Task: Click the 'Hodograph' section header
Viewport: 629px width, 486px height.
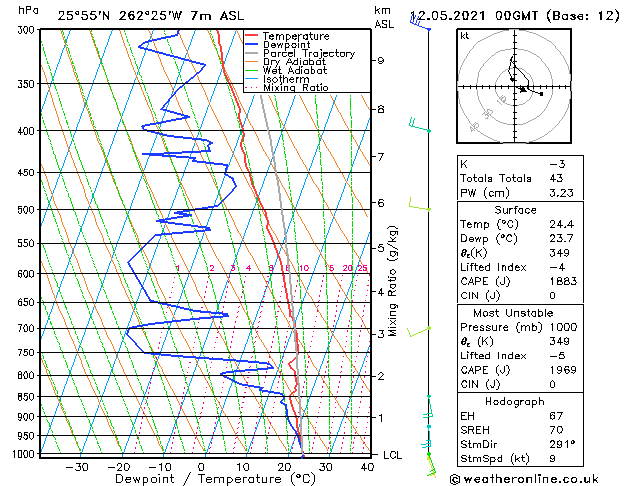Action: point(515,402)
